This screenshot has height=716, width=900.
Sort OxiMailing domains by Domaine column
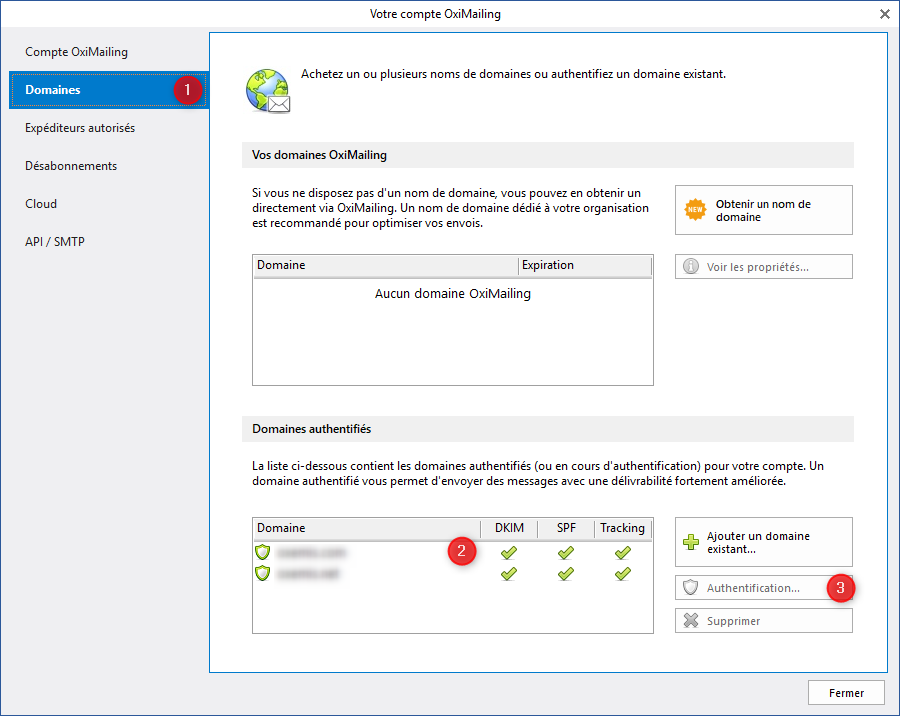386,265
